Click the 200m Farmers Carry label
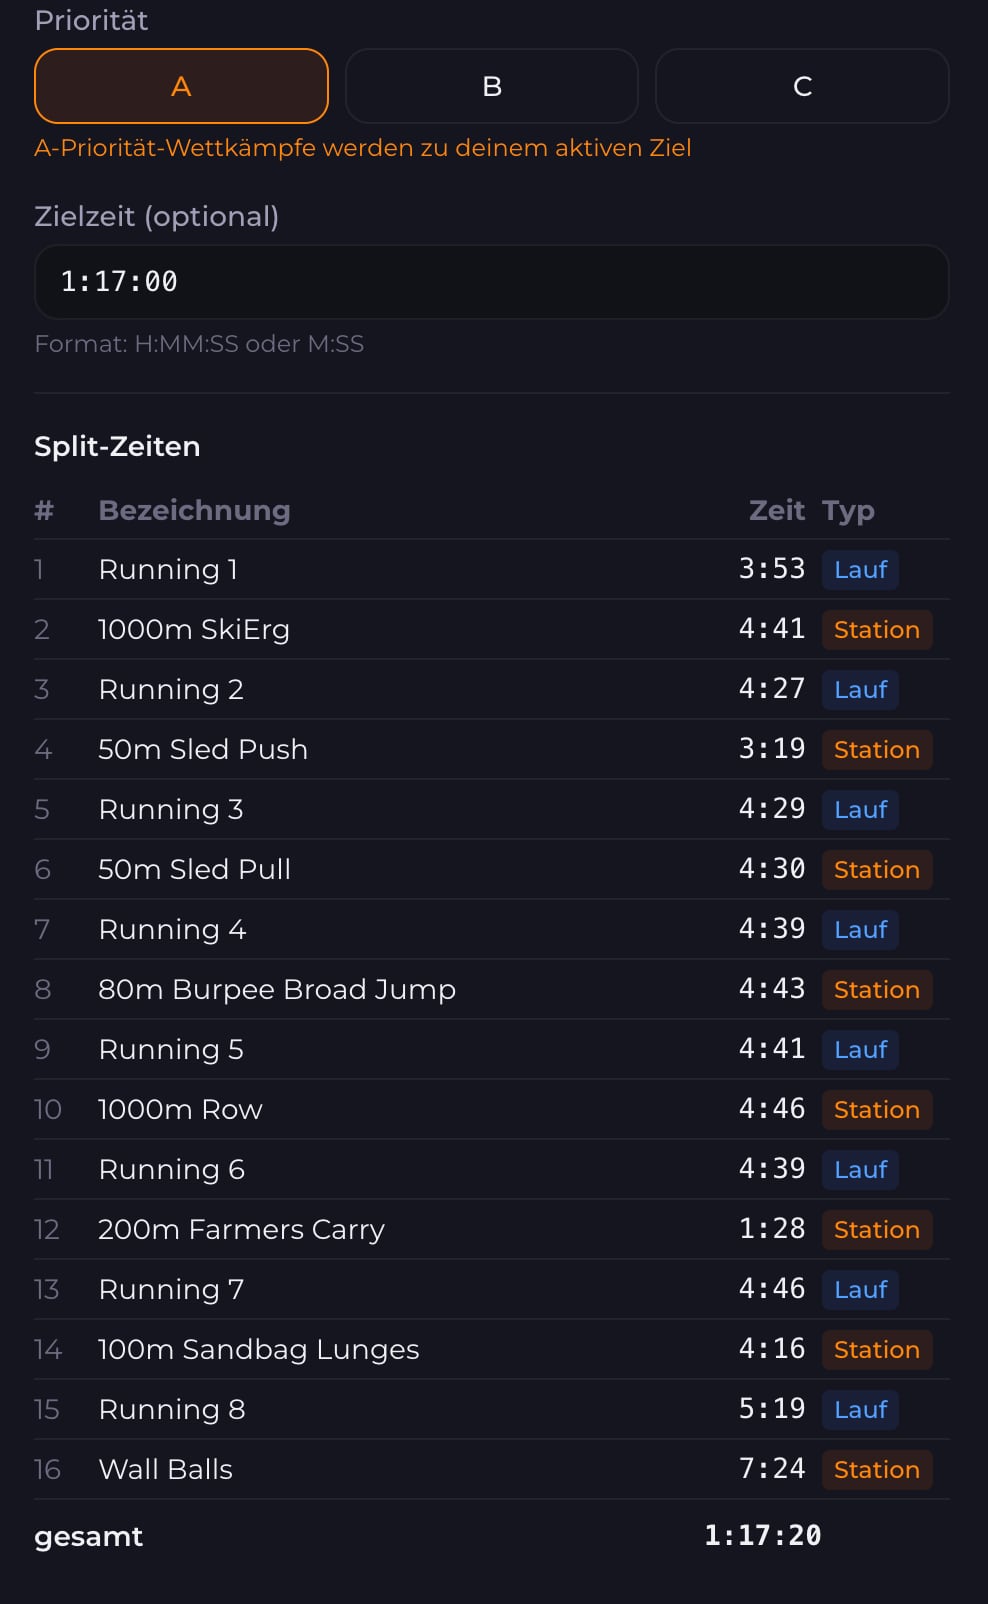The height and width of the screenshot is (1604, 988). 241,1229
